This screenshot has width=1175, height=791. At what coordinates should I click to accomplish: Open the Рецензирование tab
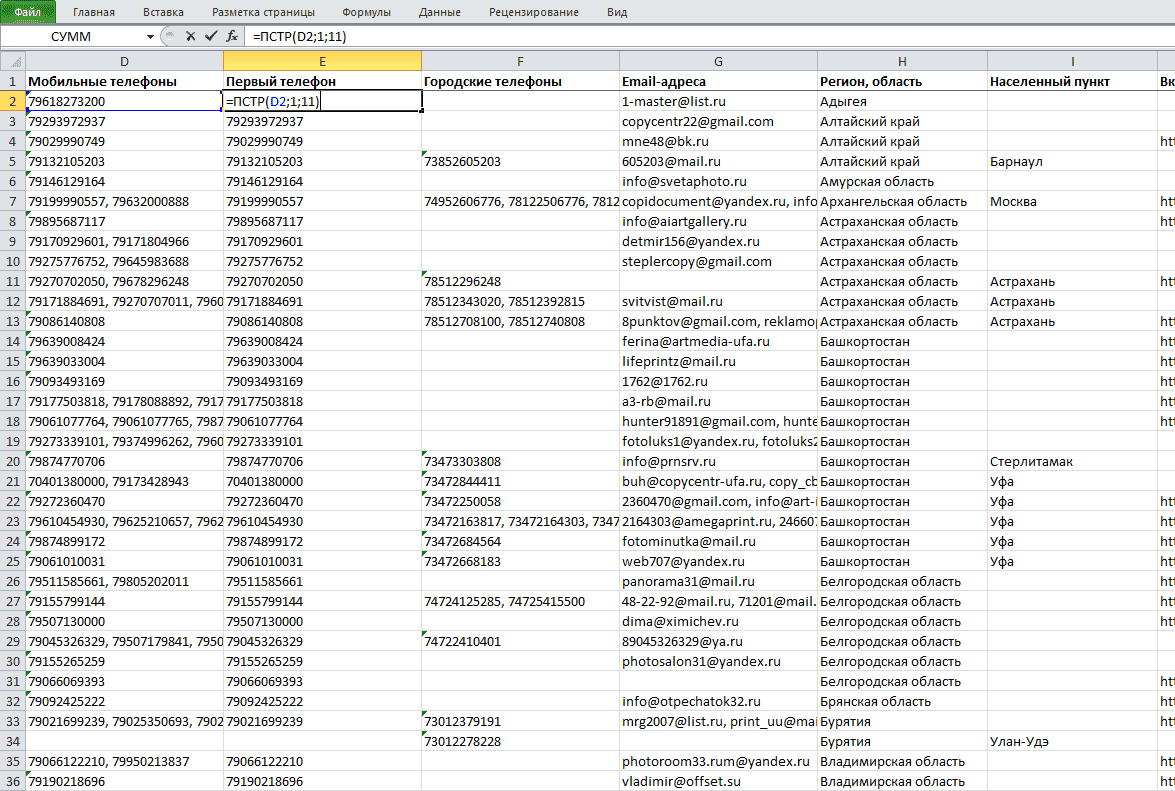[534, 12]
